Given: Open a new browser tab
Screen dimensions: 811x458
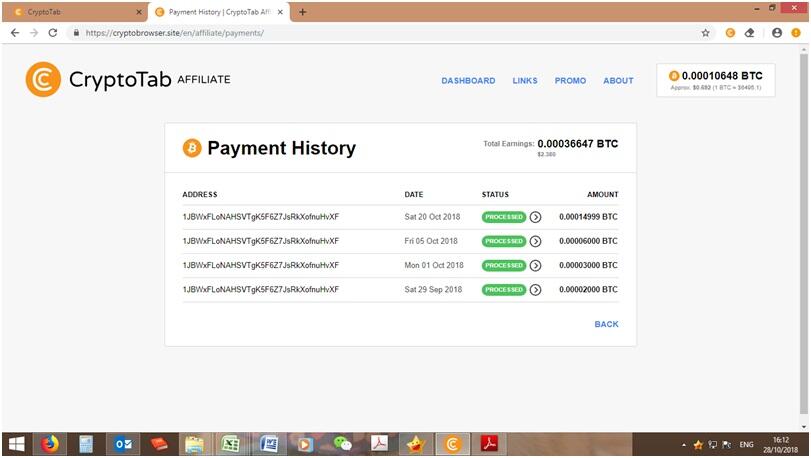Looking at the screenshot, I should click(x=303, y=12).
